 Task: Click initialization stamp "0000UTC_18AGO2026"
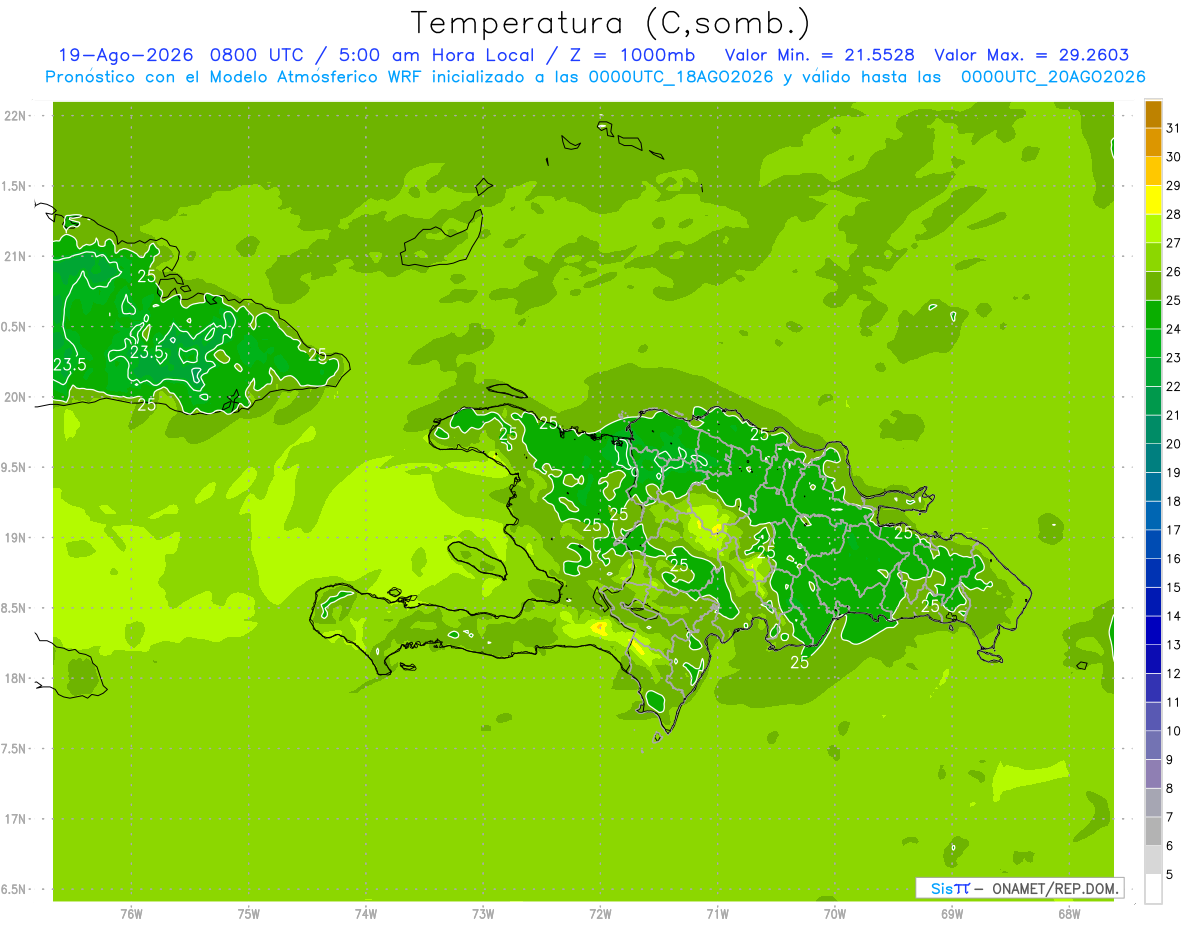[681, 77]
